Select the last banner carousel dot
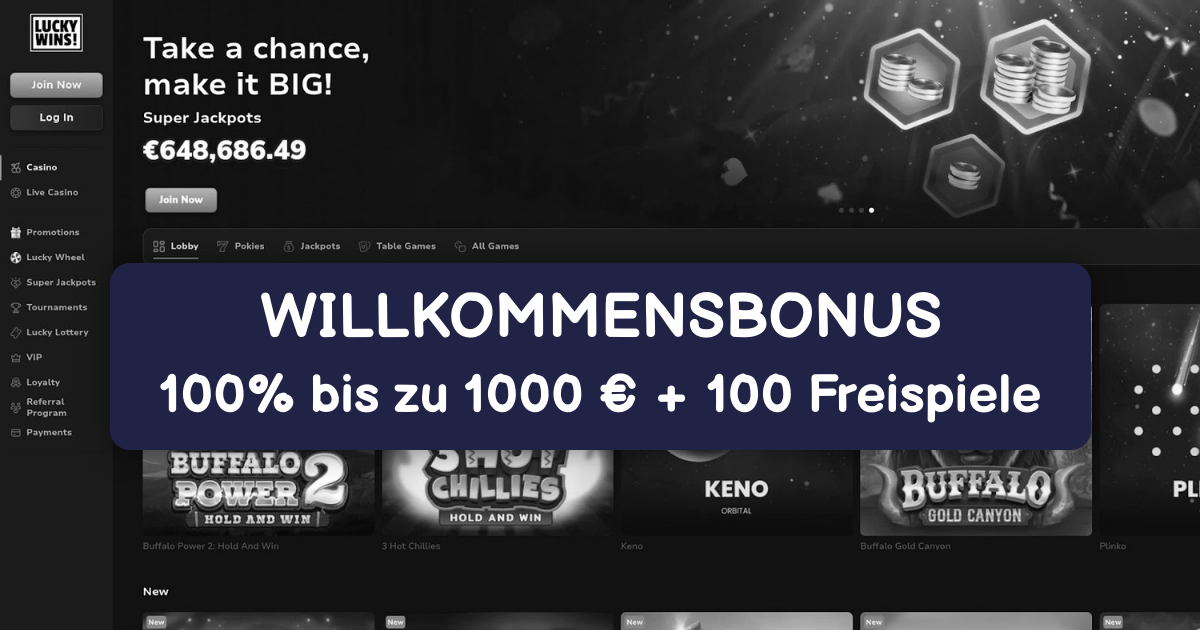1200x630 pixels. (x=871, y=210)
